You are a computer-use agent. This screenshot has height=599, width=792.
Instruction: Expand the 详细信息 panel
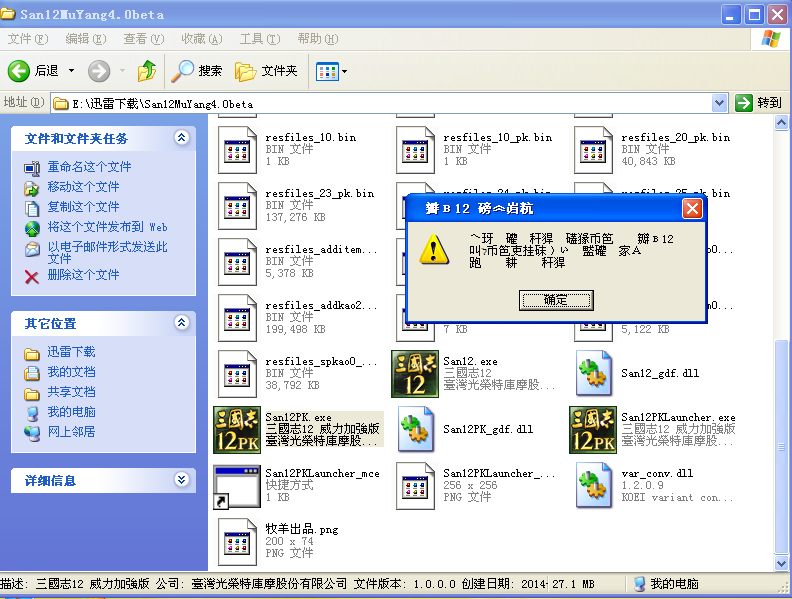pos(181,479)
